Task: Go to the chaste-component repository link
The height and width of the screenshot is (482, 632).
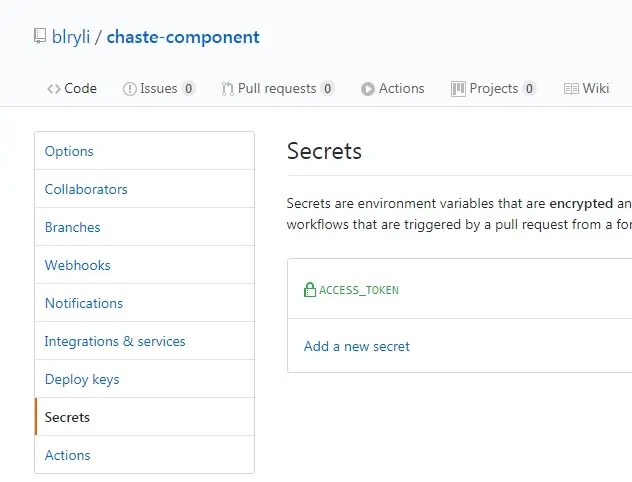Action: click(x=183, y=38)
